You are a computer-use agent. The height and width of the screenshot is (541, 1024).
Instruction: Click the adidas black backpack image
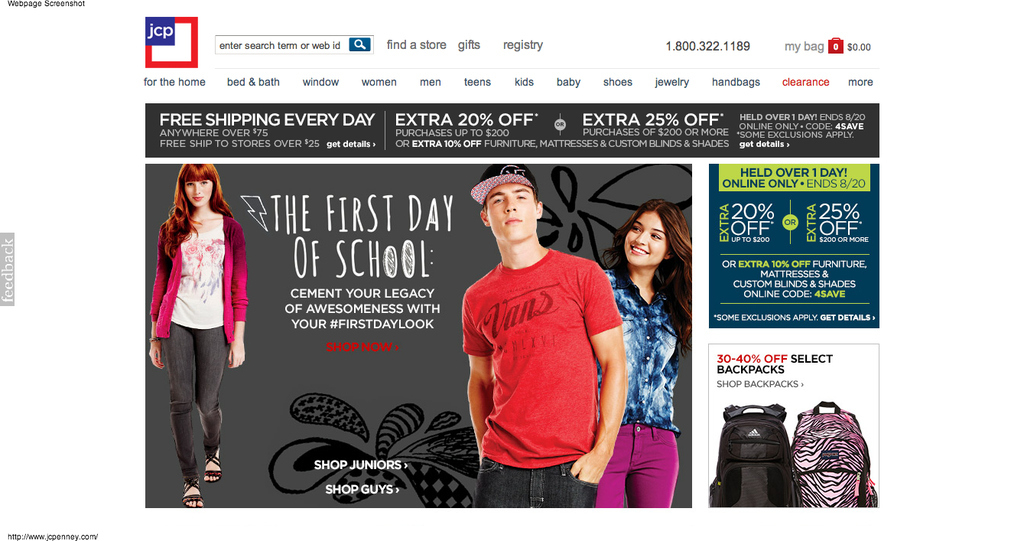(750, 453)
